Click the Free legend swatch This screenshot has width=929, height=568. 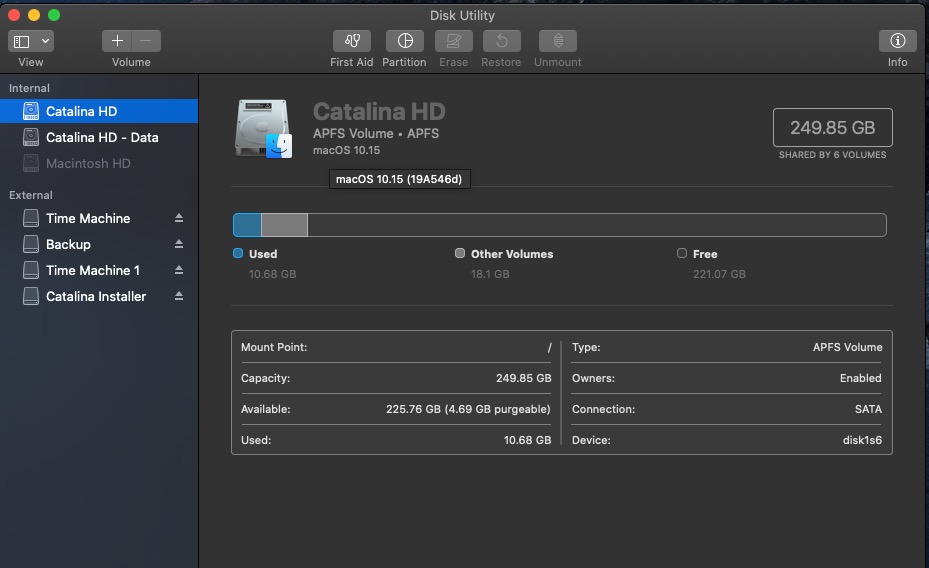682,253
